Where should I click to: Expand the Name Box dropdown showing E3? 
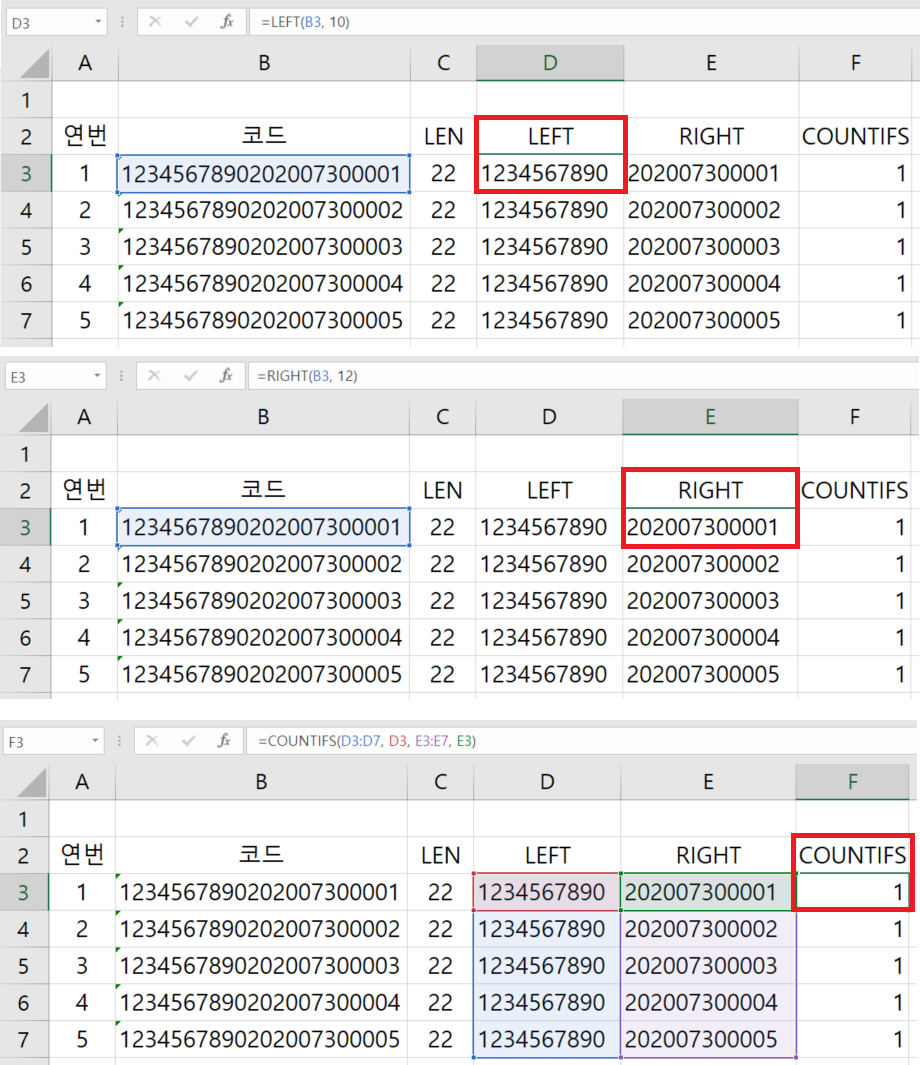click(x=97, y=376)
